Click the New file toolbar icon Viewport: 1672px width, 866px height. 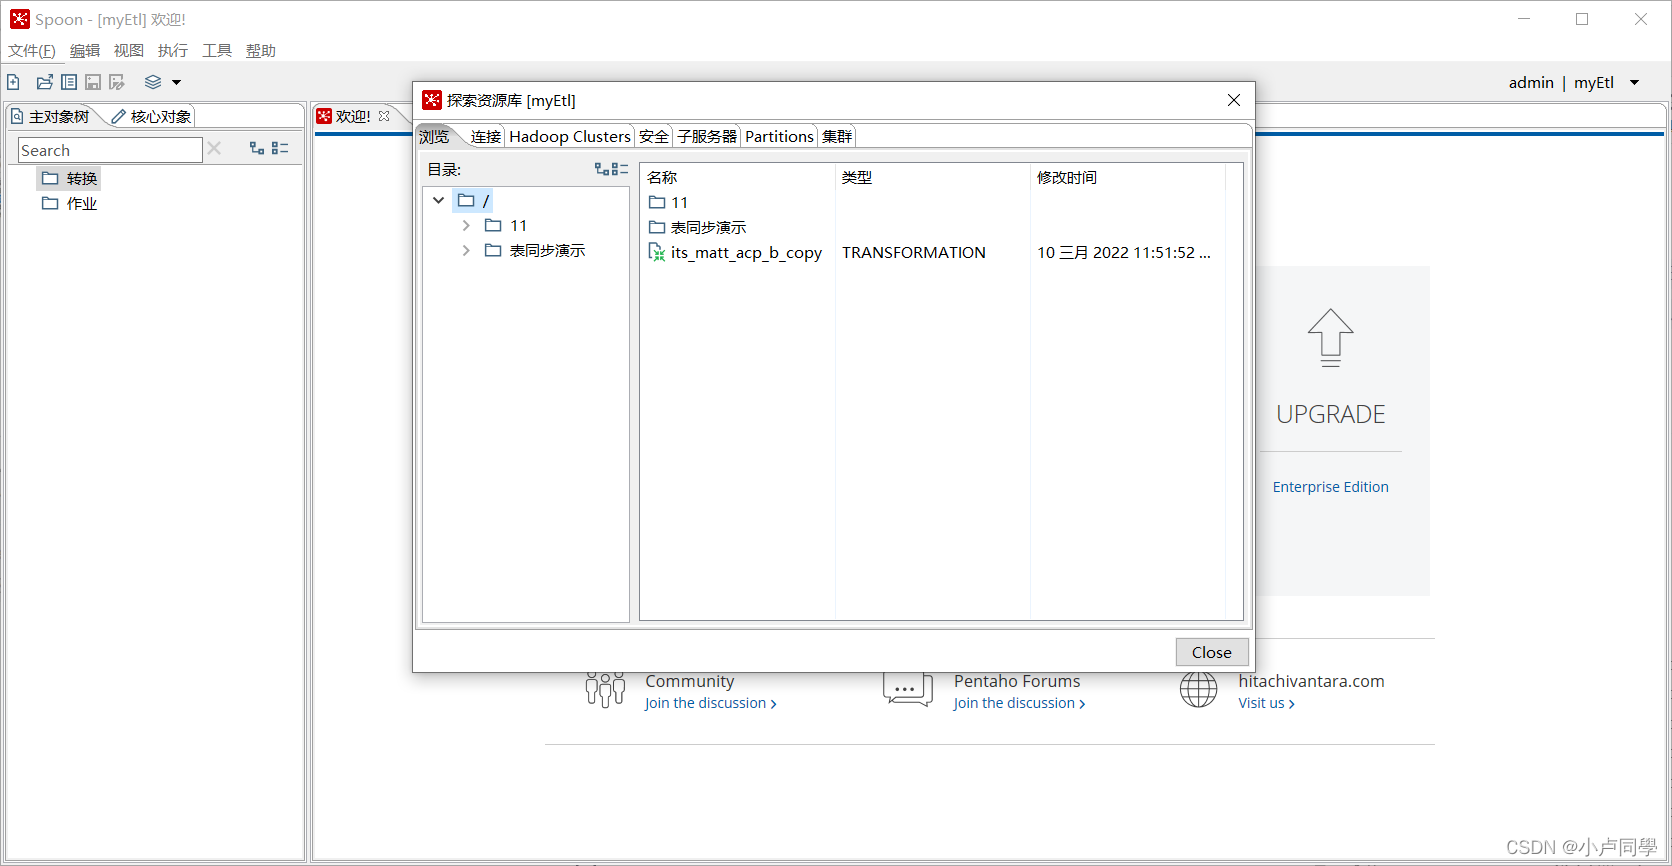pyautogui.click(x=14, y=82)
